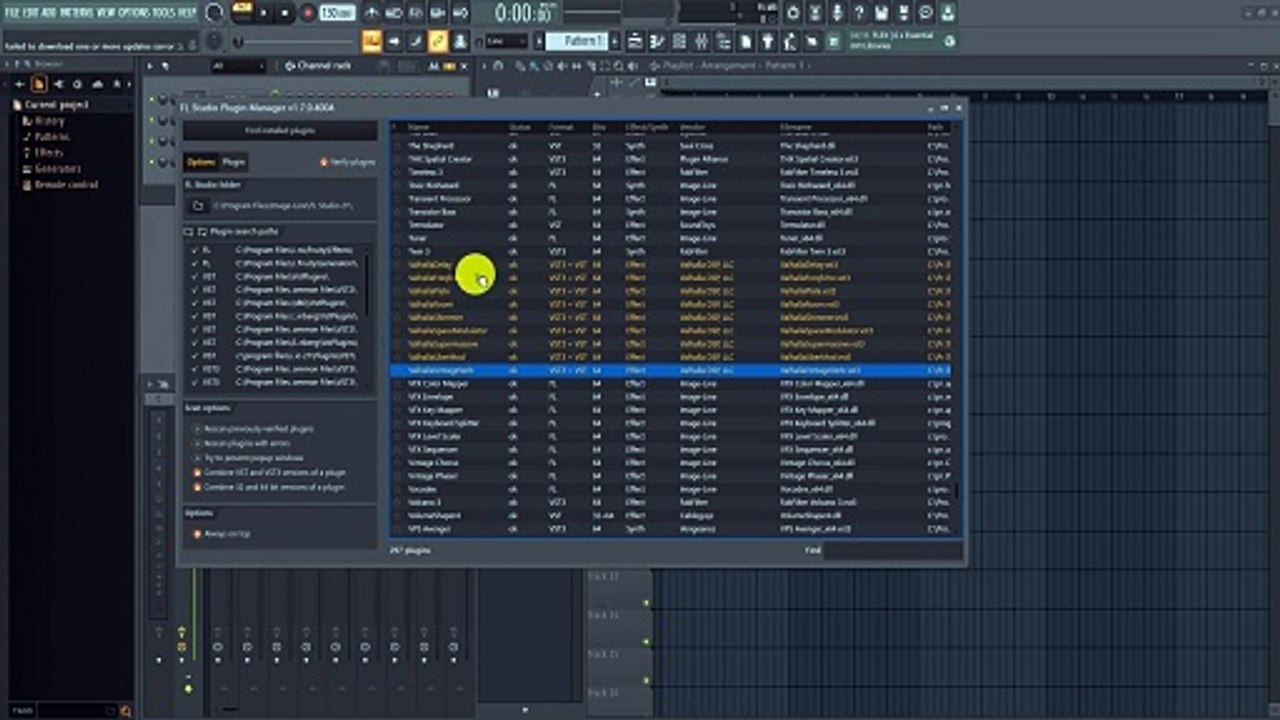1280x720 pixels.
Task: Open the OPTIONS menu
Action: click(135, 13)
